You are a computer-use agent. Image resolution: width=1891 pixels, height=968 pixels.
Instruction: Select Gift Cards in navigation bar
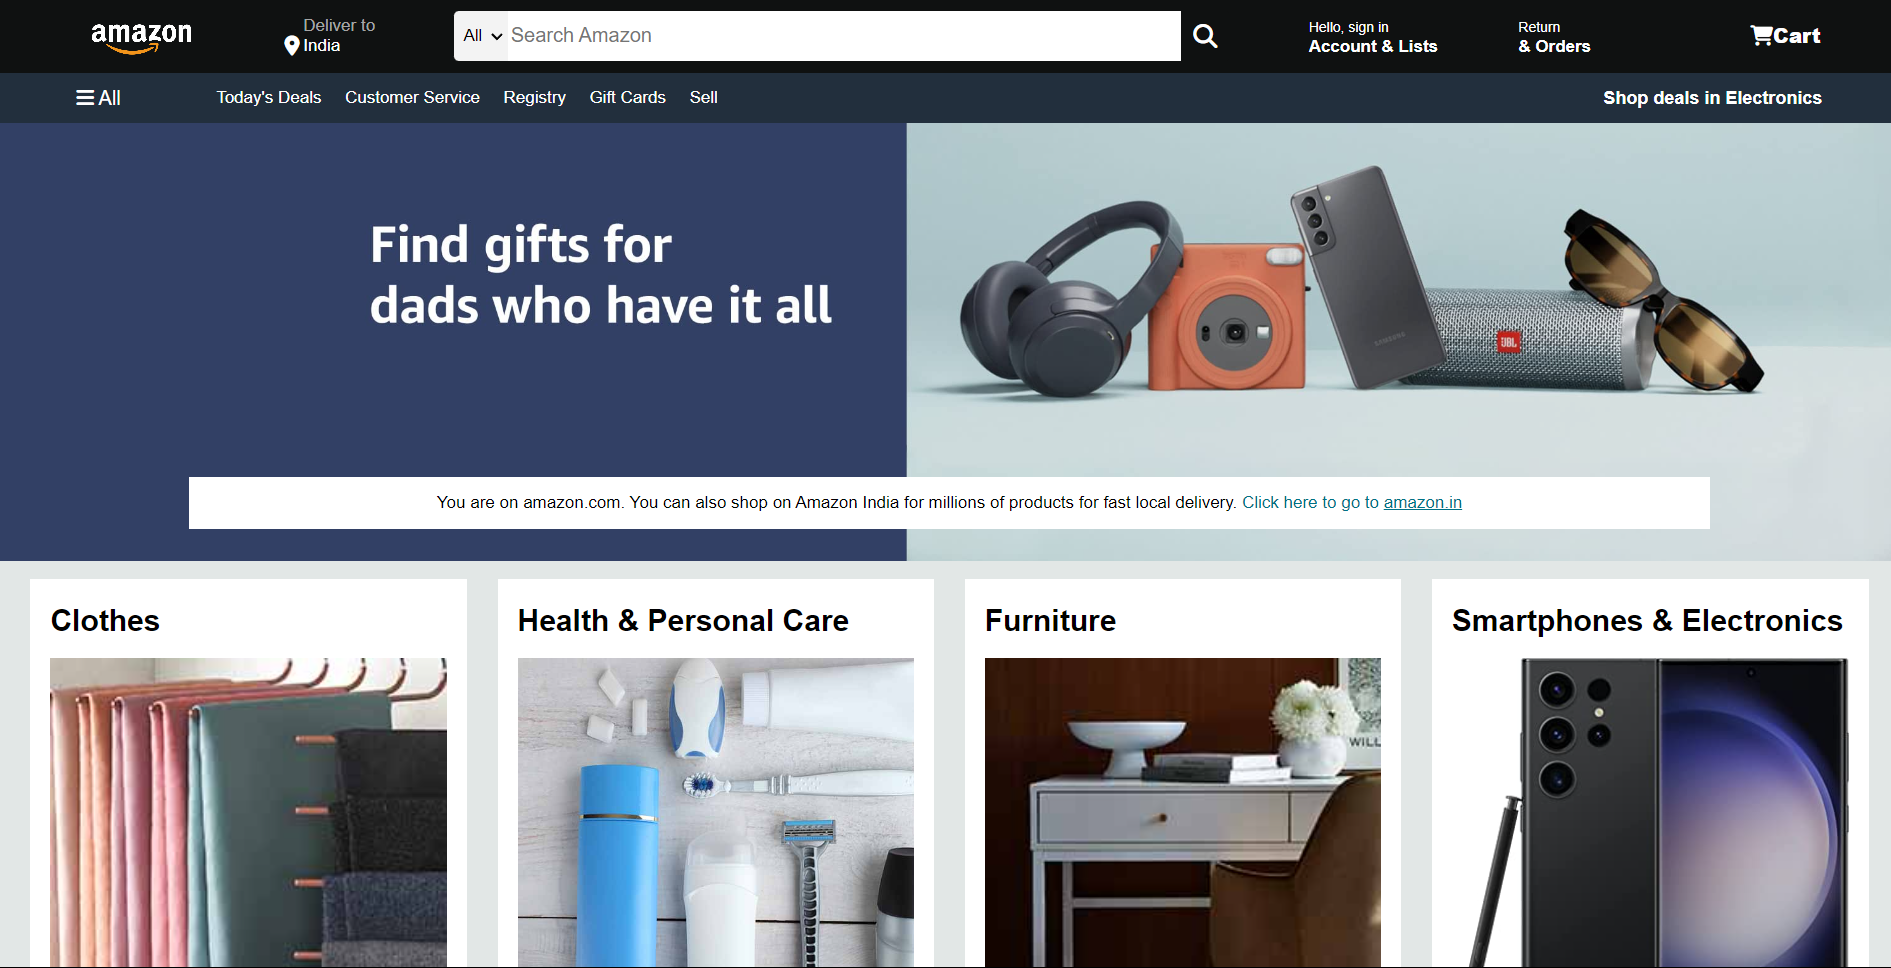627,97
